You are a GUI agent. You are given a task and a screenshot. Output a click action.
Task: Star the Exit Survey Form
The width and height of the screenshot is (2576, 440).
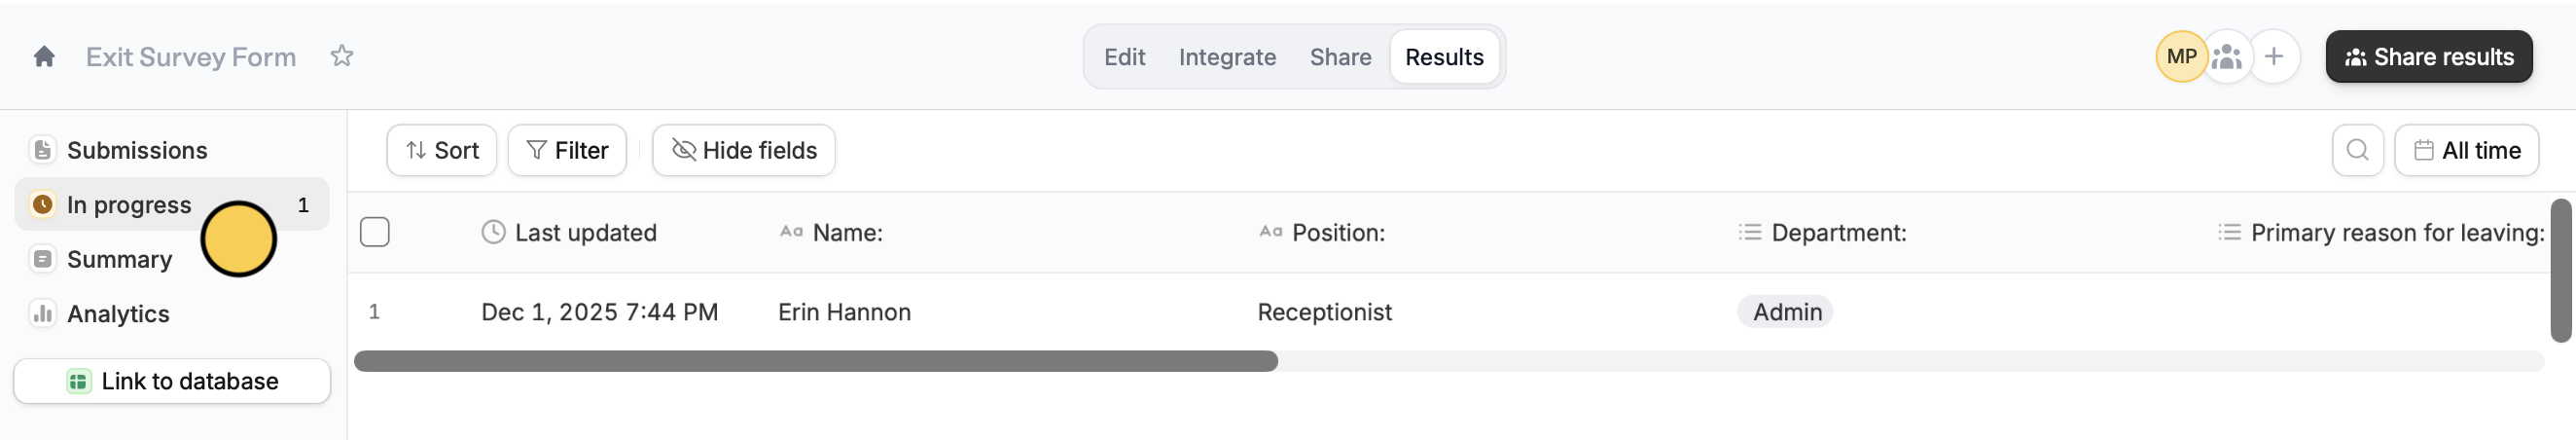point(342,57)
